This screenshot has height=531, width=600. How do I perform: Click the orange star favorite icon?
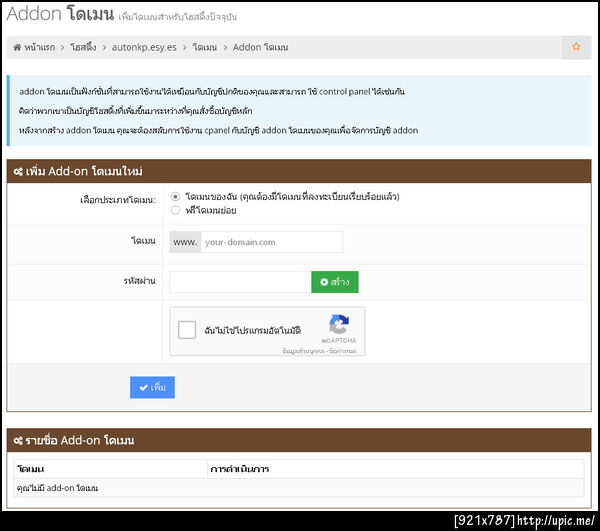tap(576, 47)
